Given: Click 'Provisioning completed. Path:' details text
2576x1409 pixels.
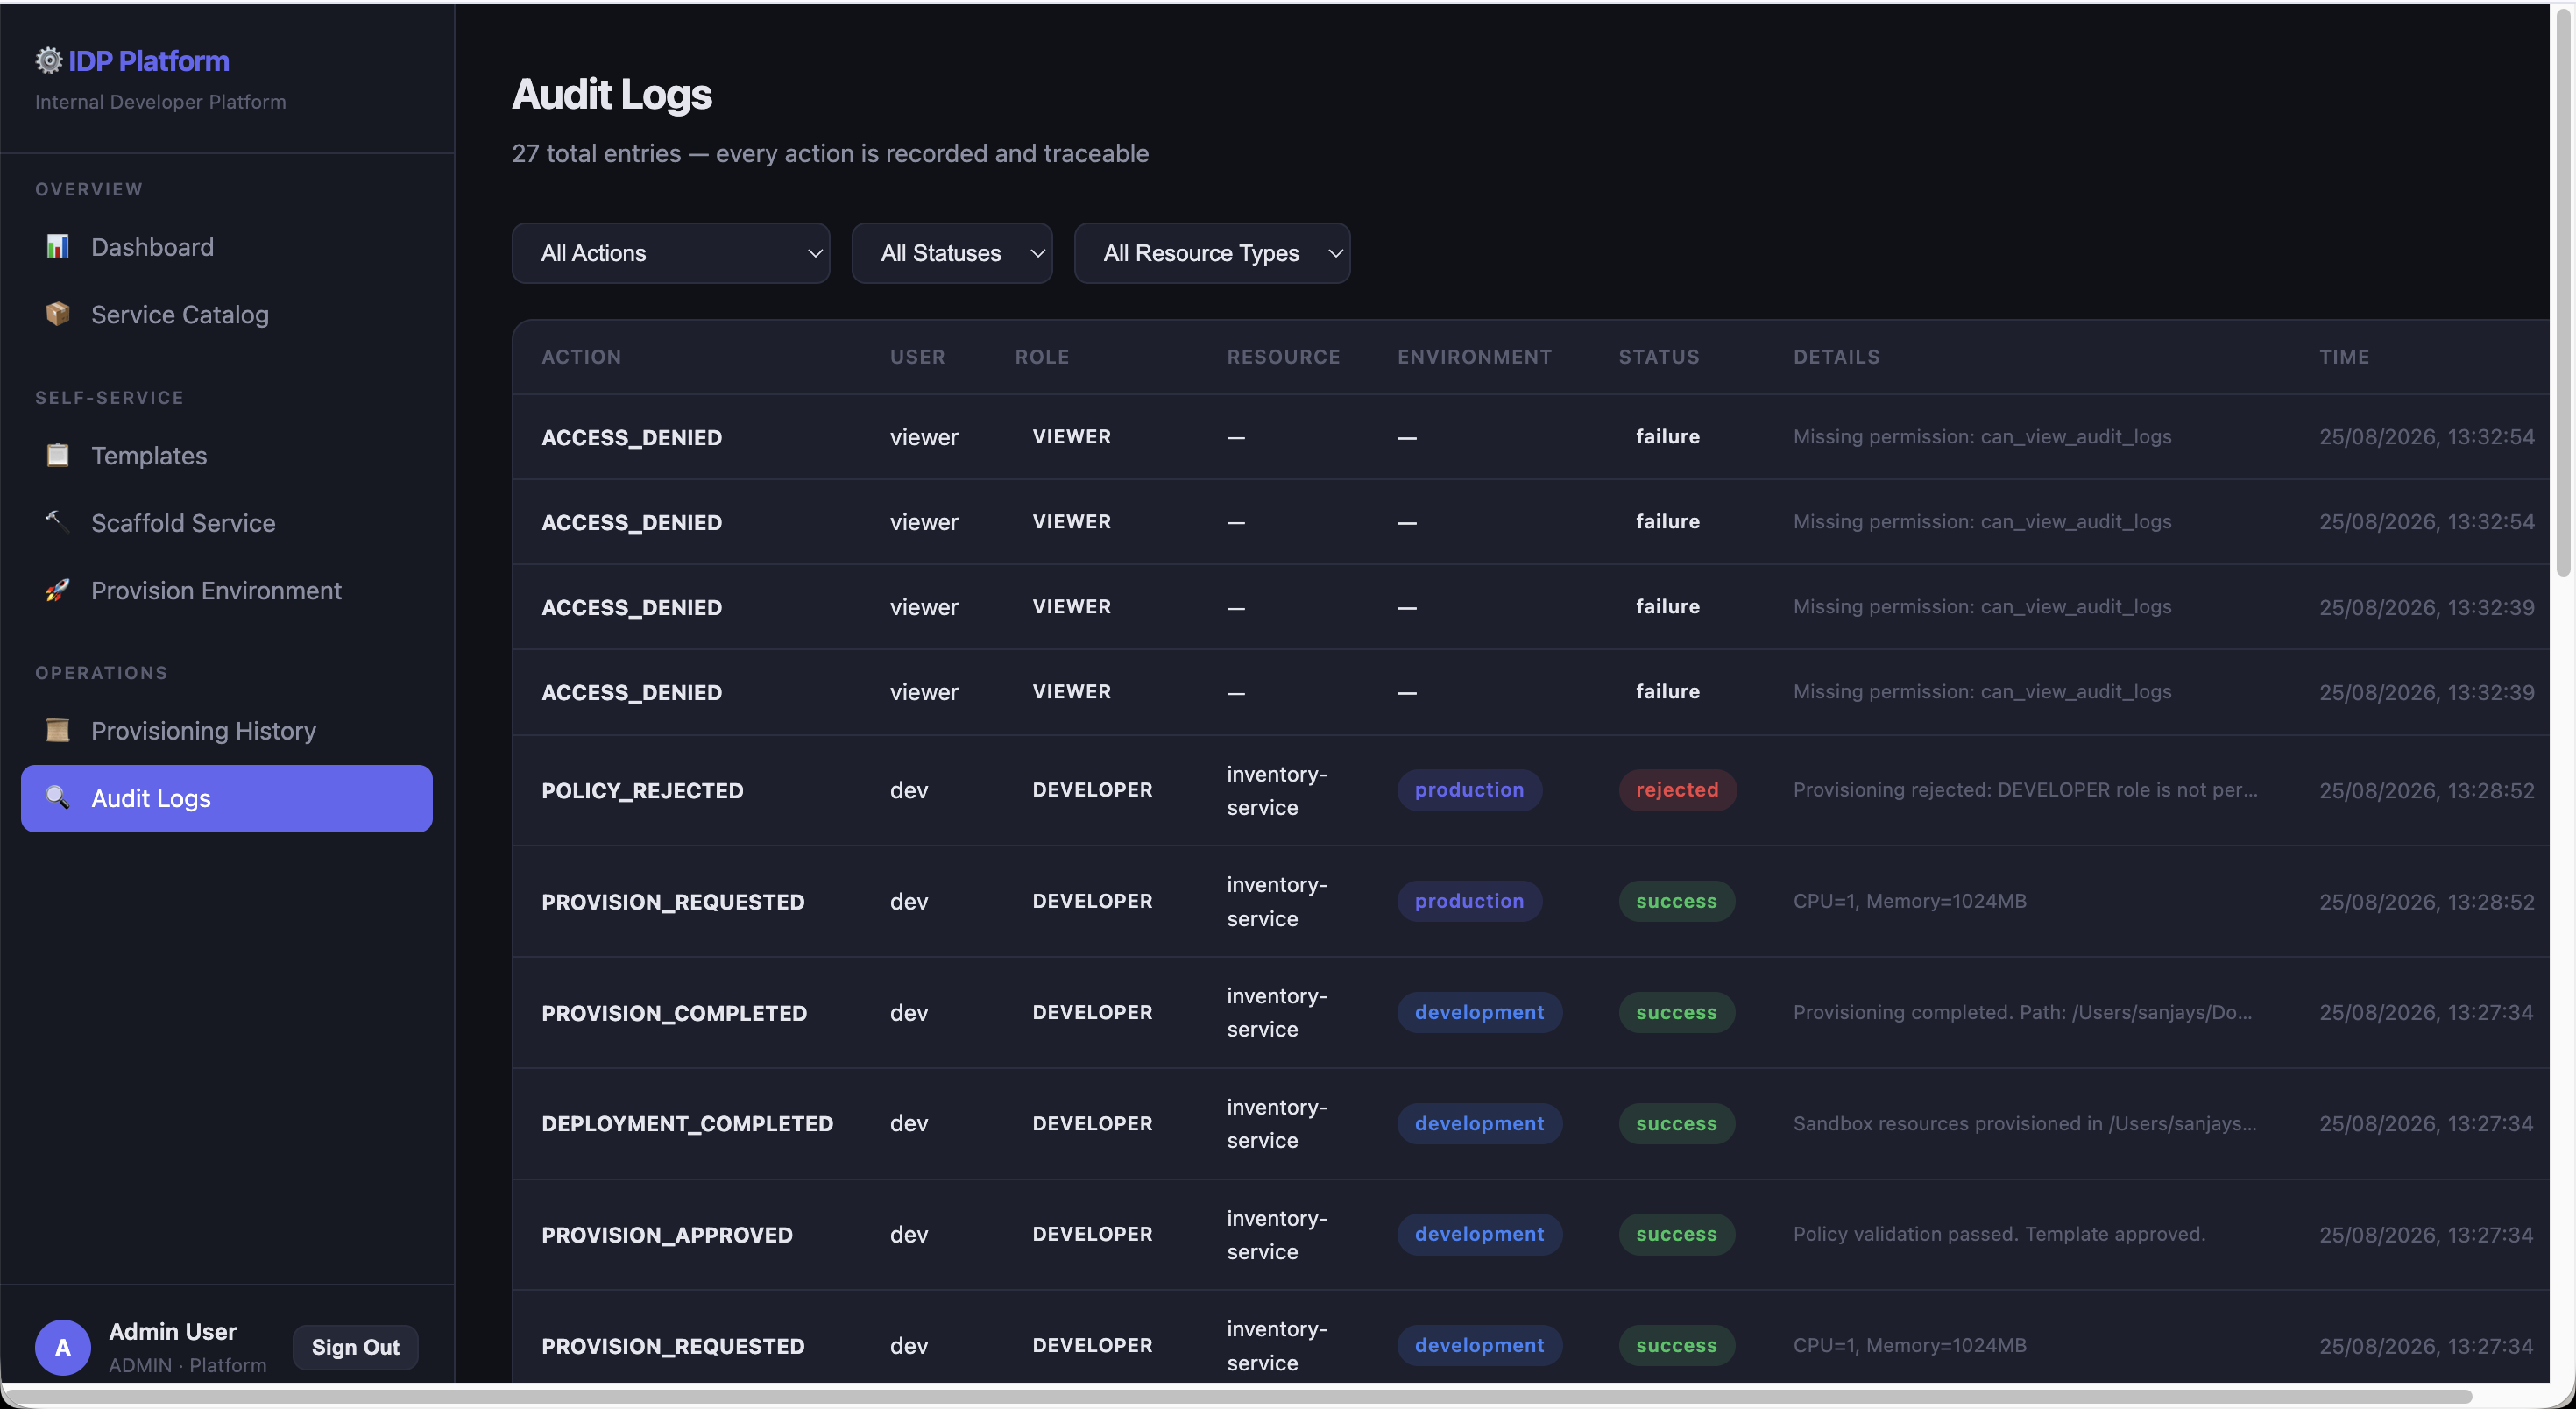Looking at the screenshot, I should [2022, 1012].
